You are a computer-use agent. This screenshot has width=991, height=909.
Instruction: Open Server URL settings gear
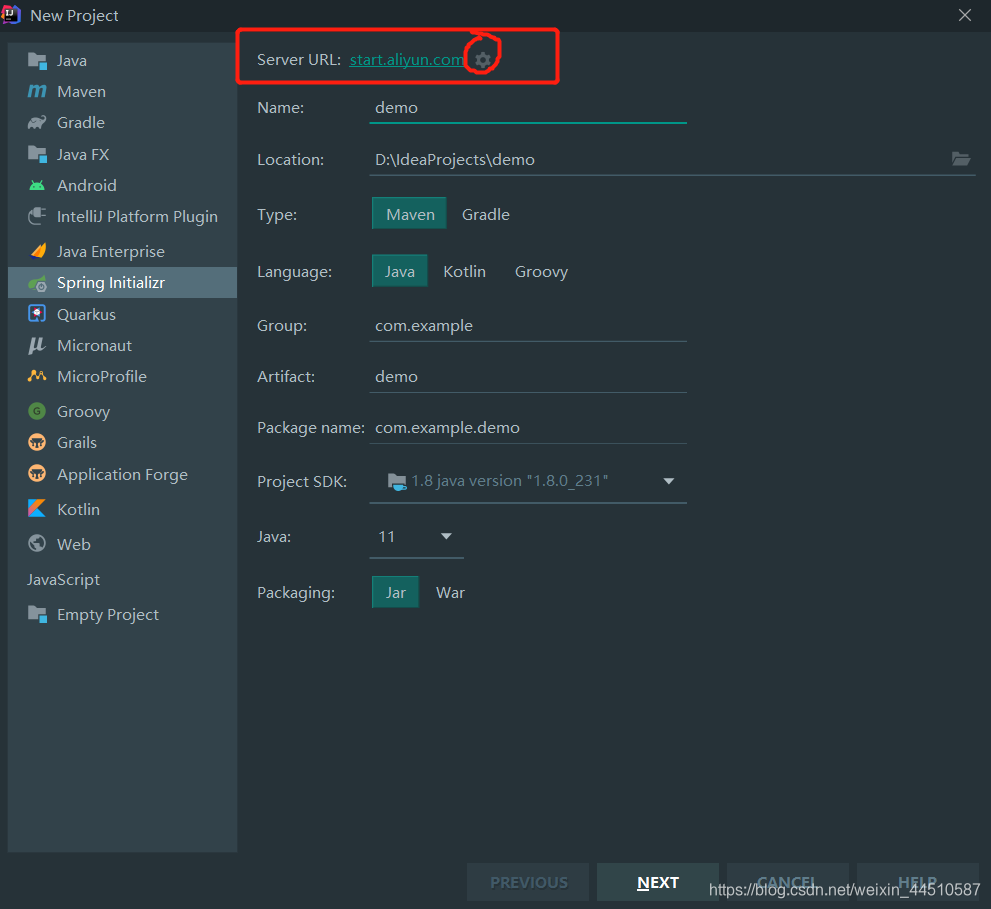click(483, 60)
